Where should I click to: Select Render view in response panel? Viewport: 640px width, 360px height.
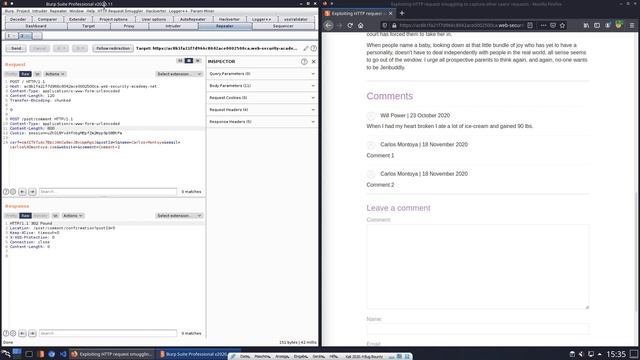(x=41, y=216)
